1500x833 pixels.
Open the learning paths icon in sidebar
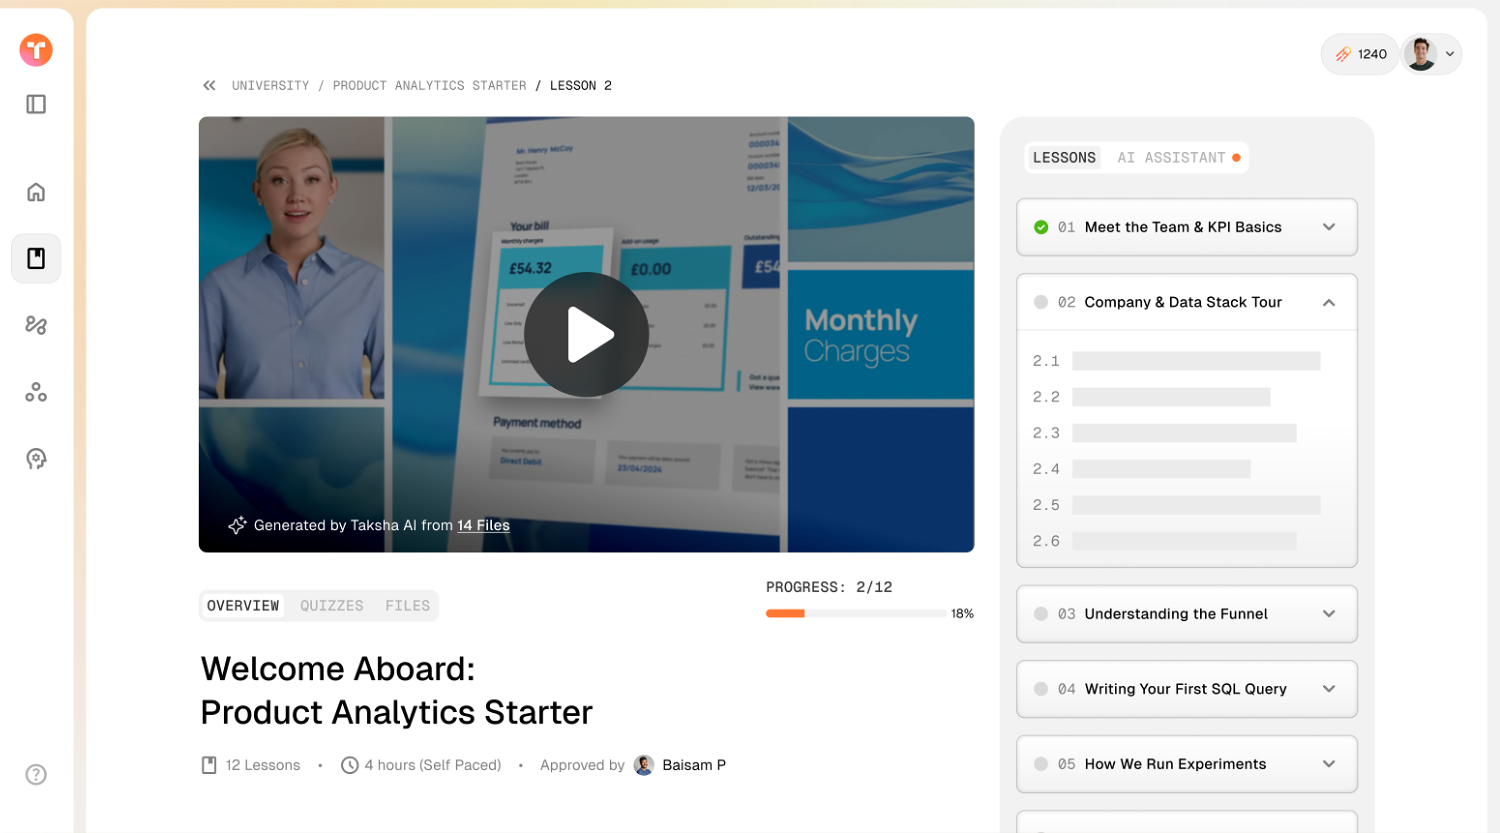click(x=36, y=325)
